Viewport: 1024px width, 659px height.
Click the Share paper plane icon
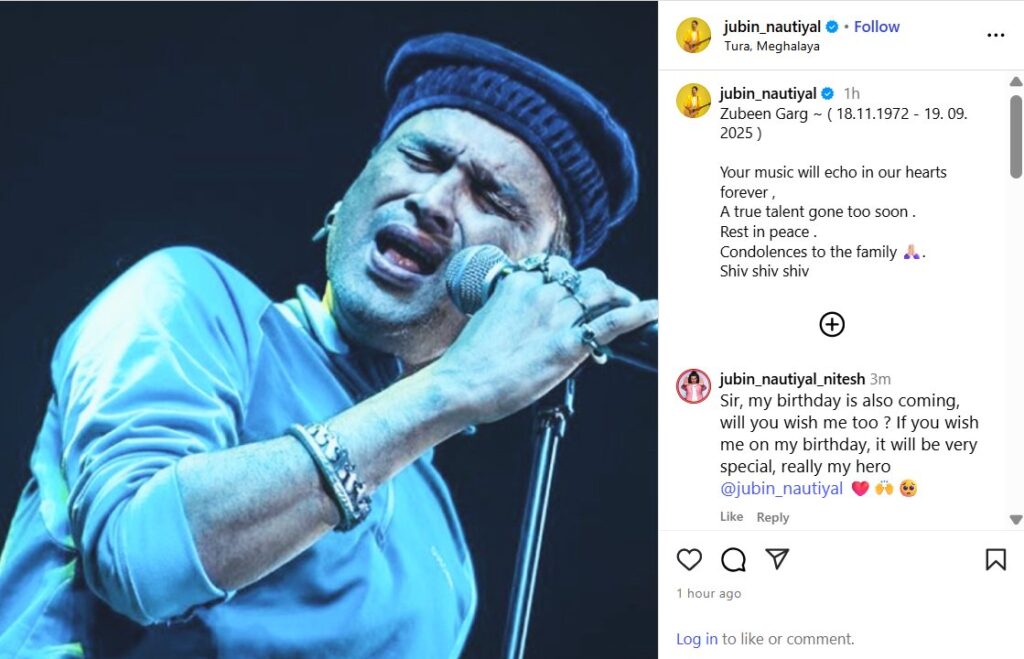[x=777, y=559]
